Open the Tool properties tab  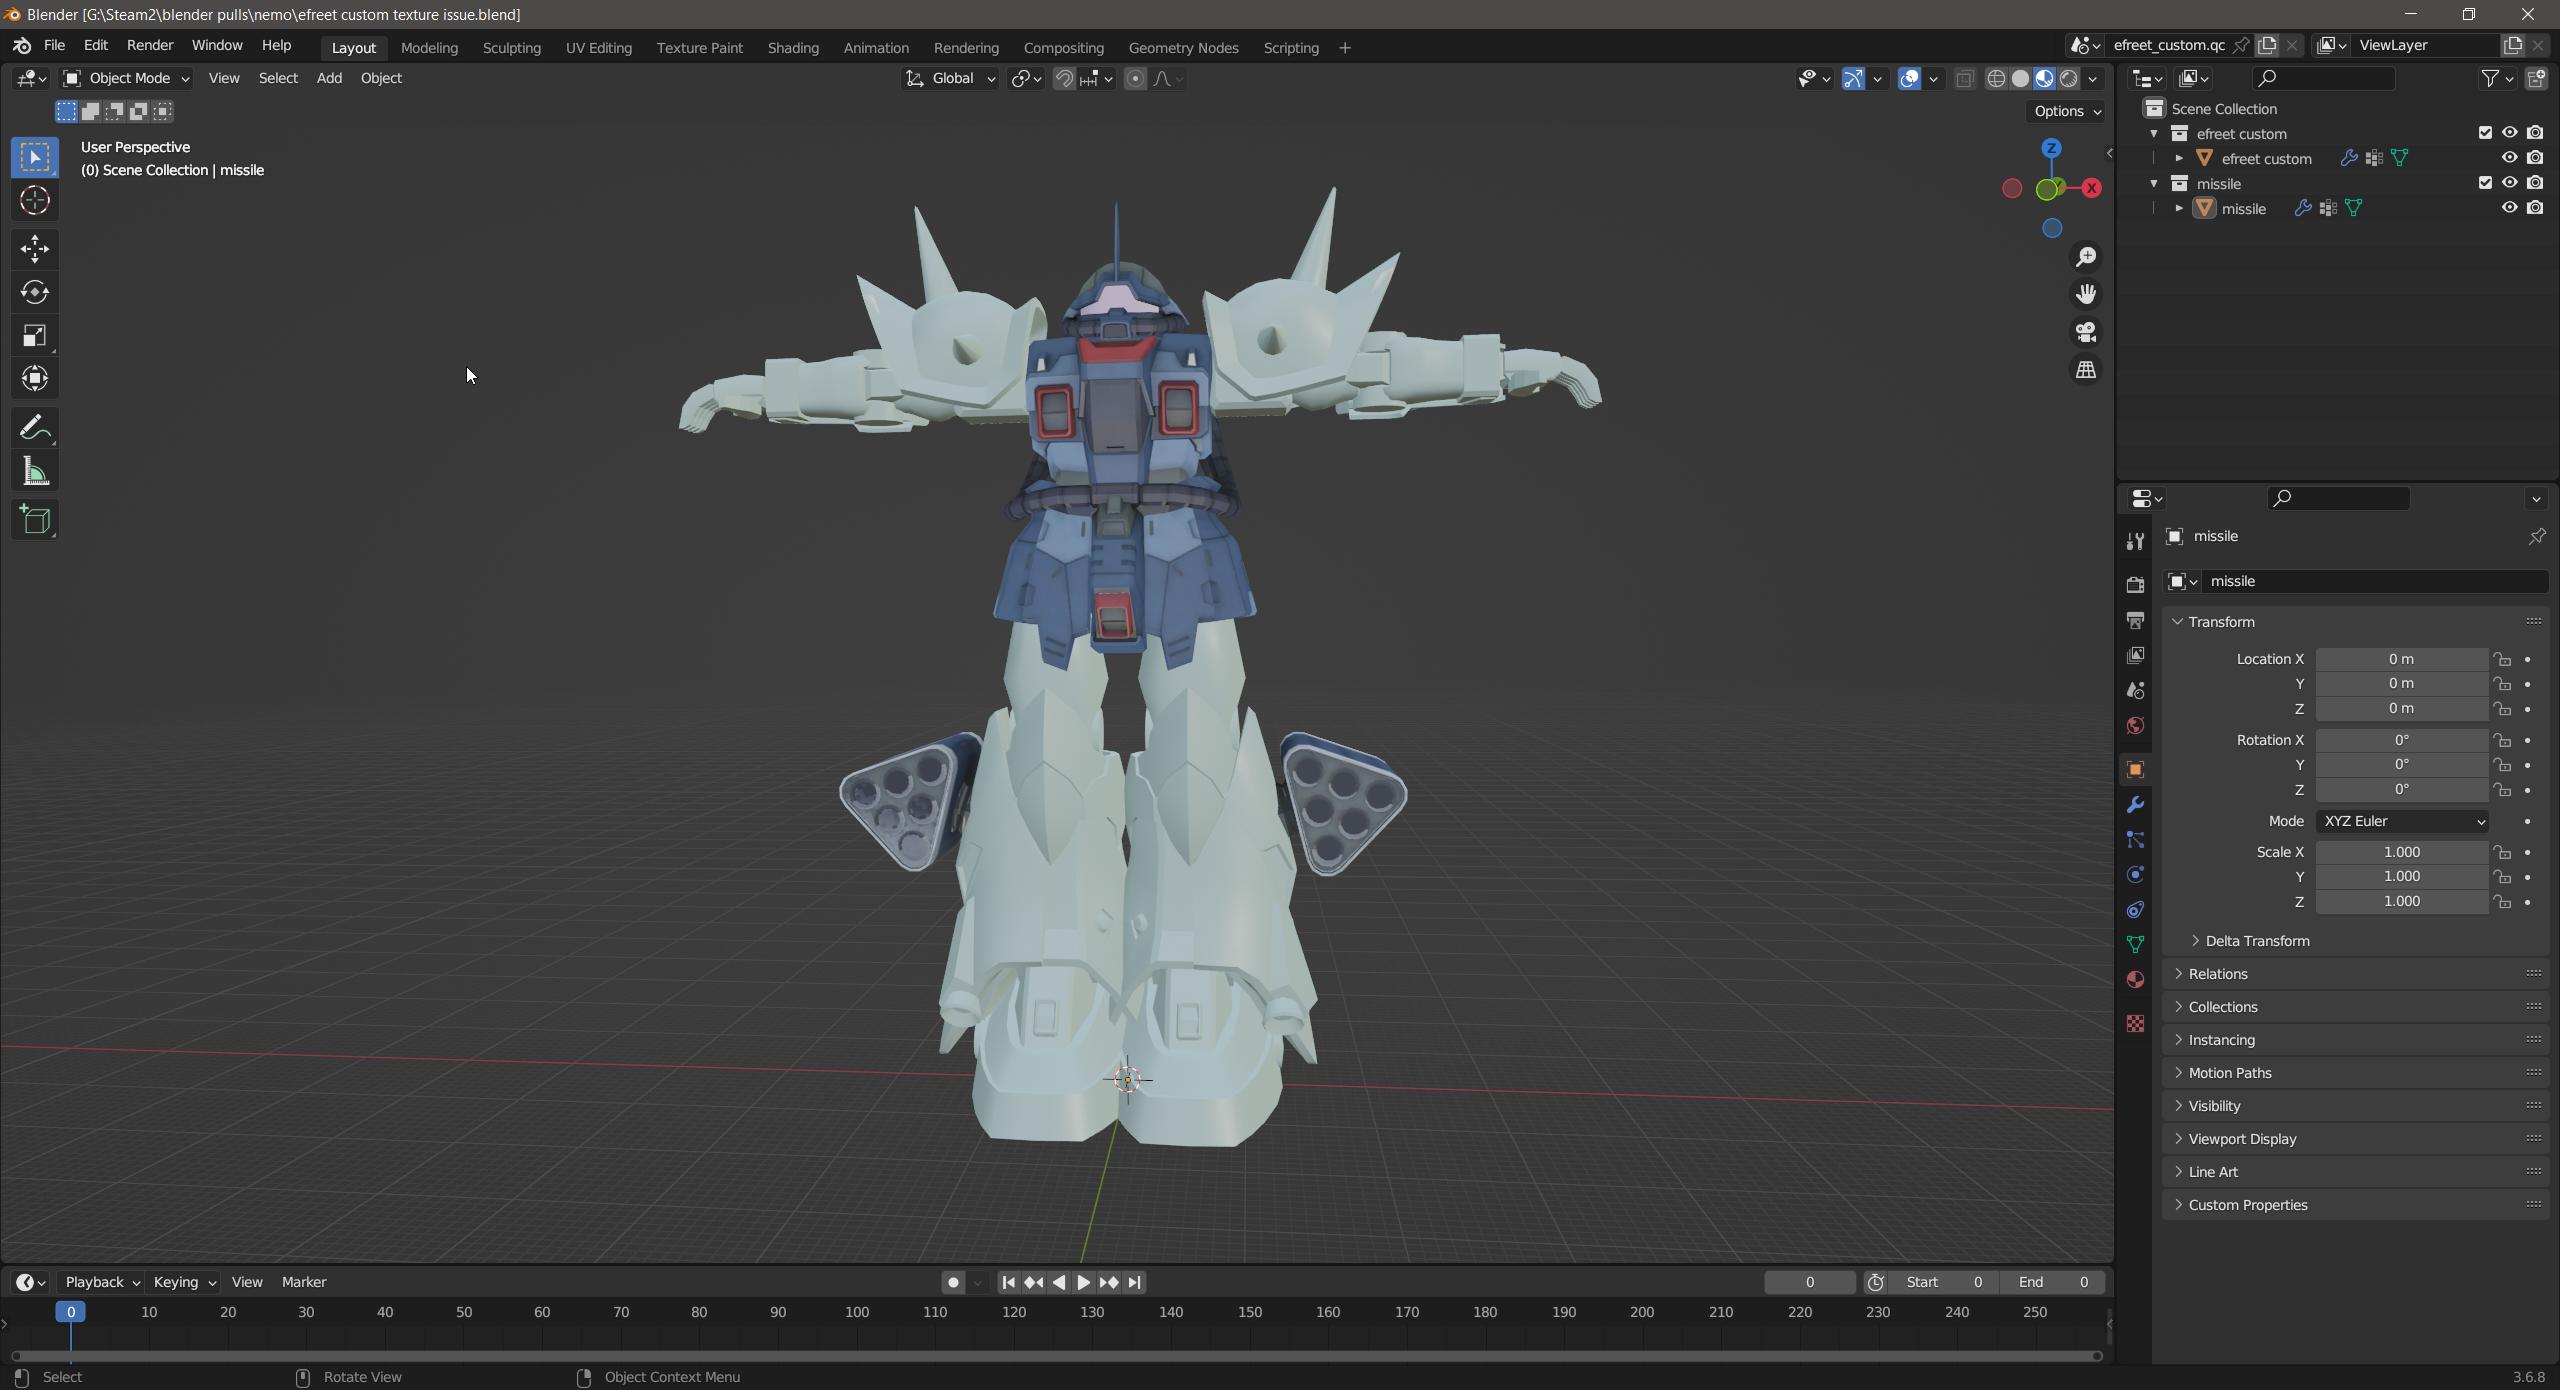pos(2135,541)
